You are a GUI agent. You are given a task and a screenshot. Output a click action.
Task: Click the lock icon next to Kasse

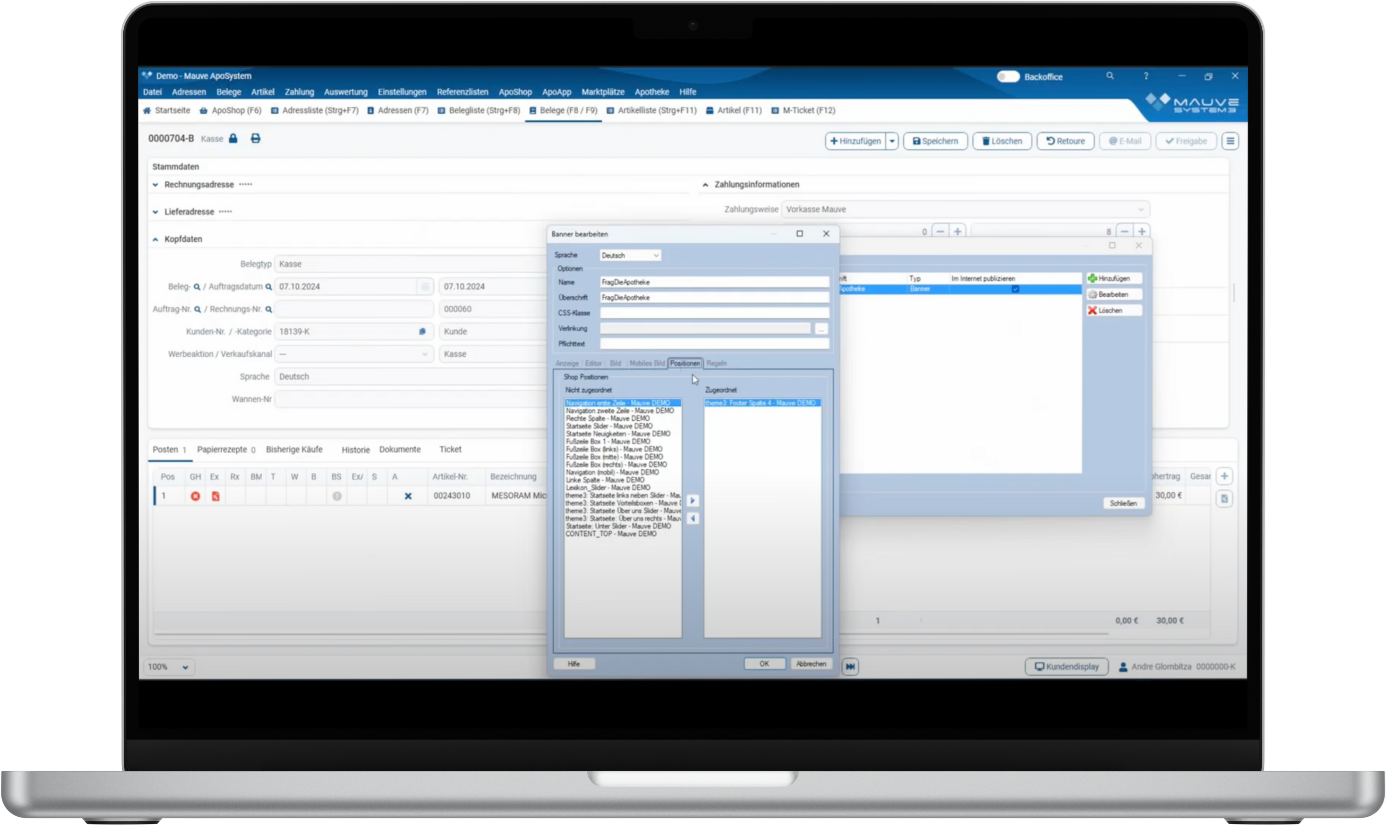click(233, 139)
